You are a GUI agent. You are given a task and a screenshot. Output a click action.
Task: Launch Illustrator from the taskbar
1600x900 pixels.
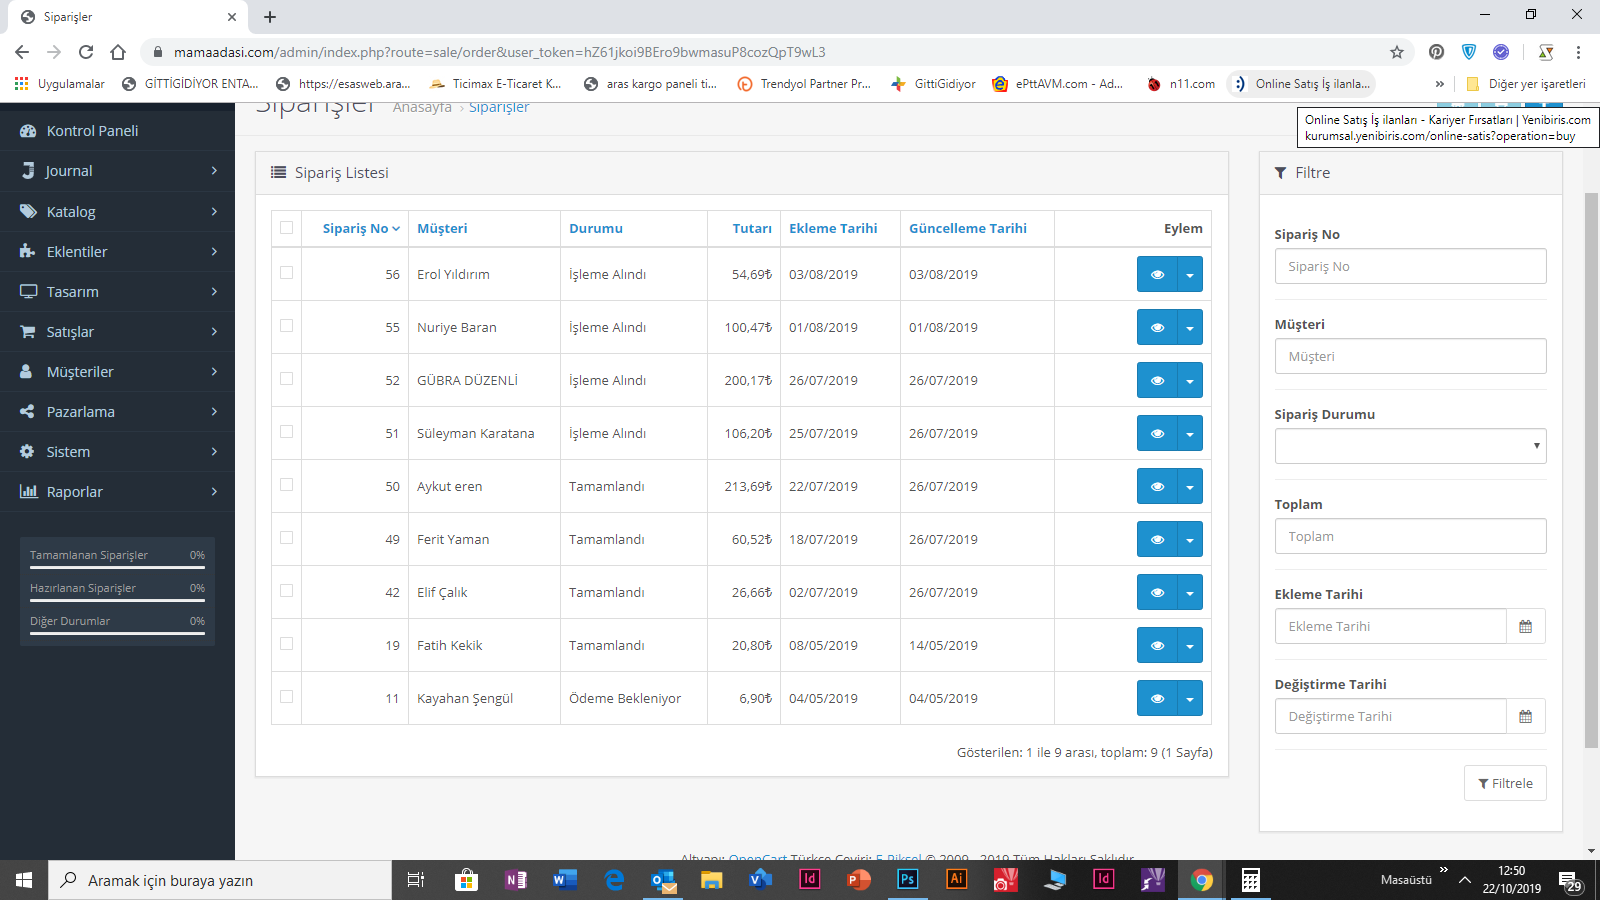click(956, 880)
